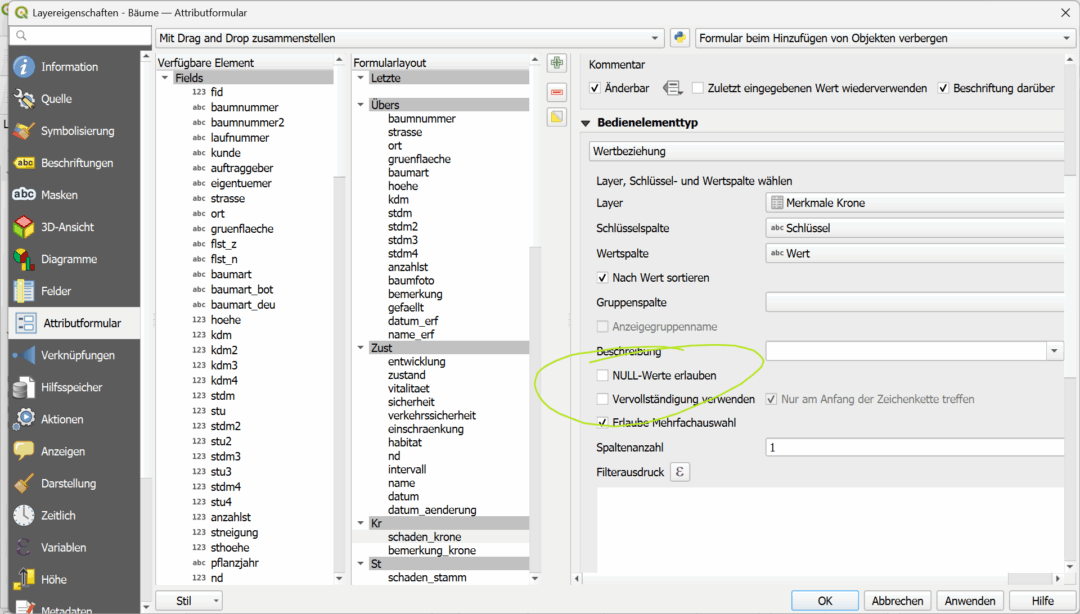Open the 3D-Ansicht sidebar section
This screenshot has height=614, width=1080.
(x=67, y=227)
